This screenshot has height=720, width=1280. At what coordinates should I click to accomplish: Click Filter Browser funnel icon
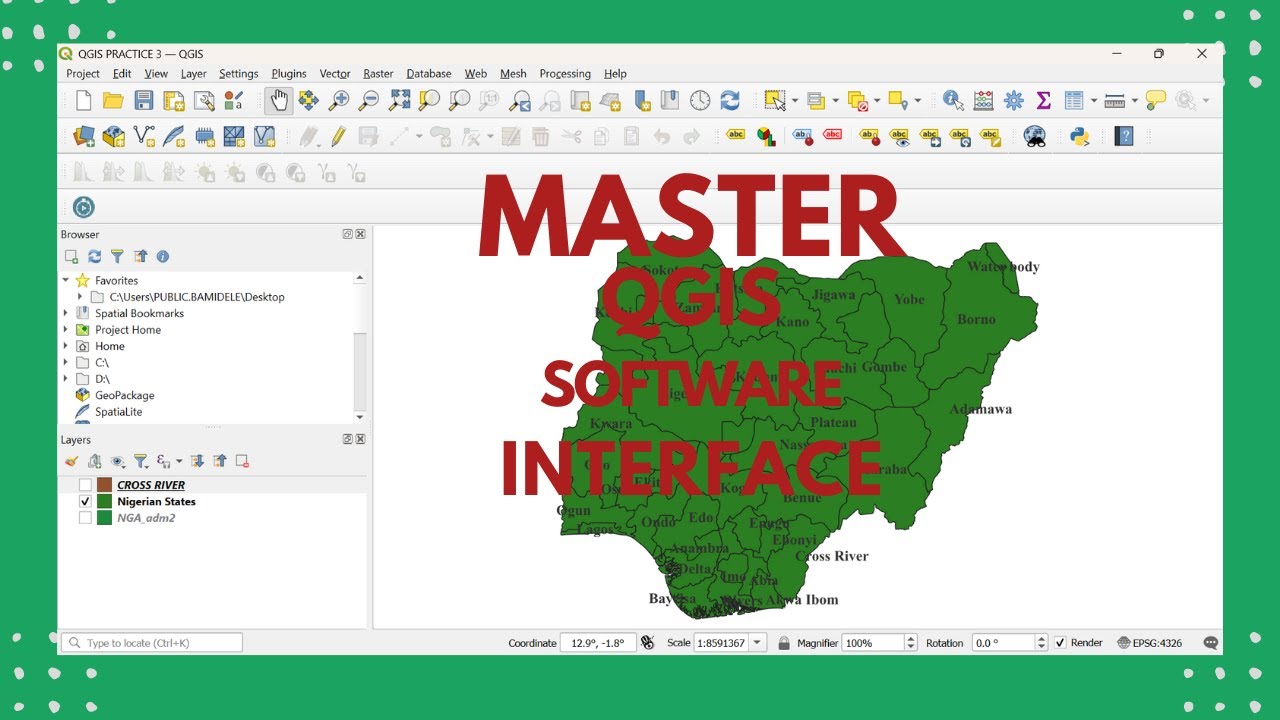point(117,257)
